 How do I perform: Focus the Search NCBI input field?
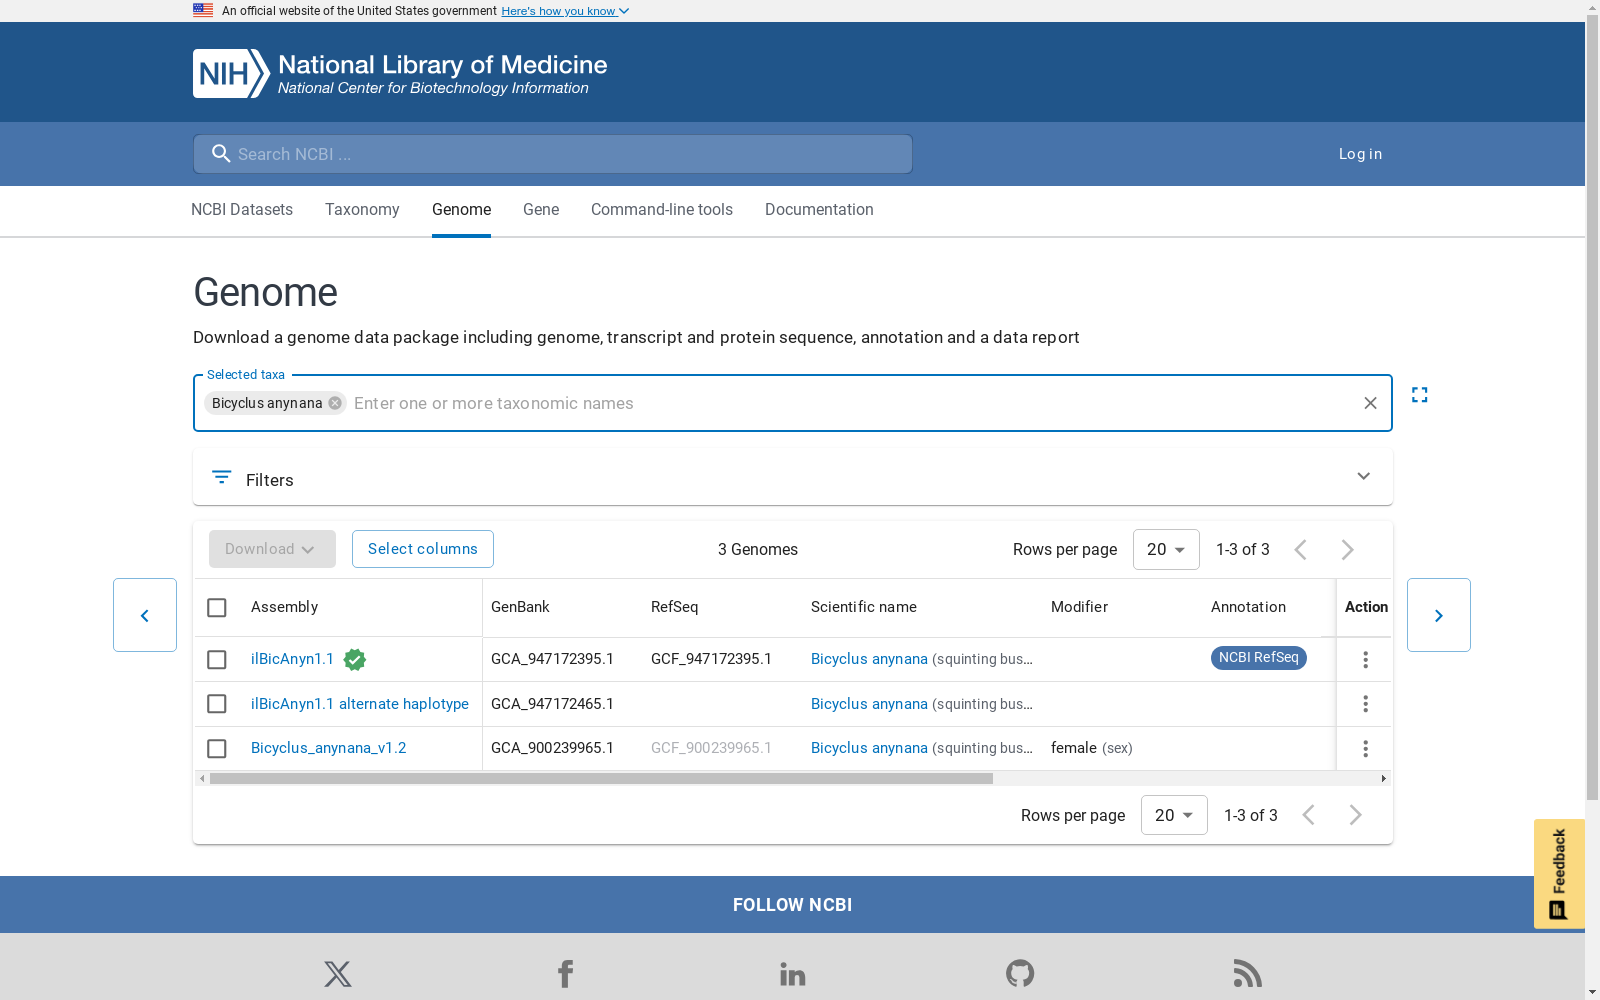click(553, 154)
